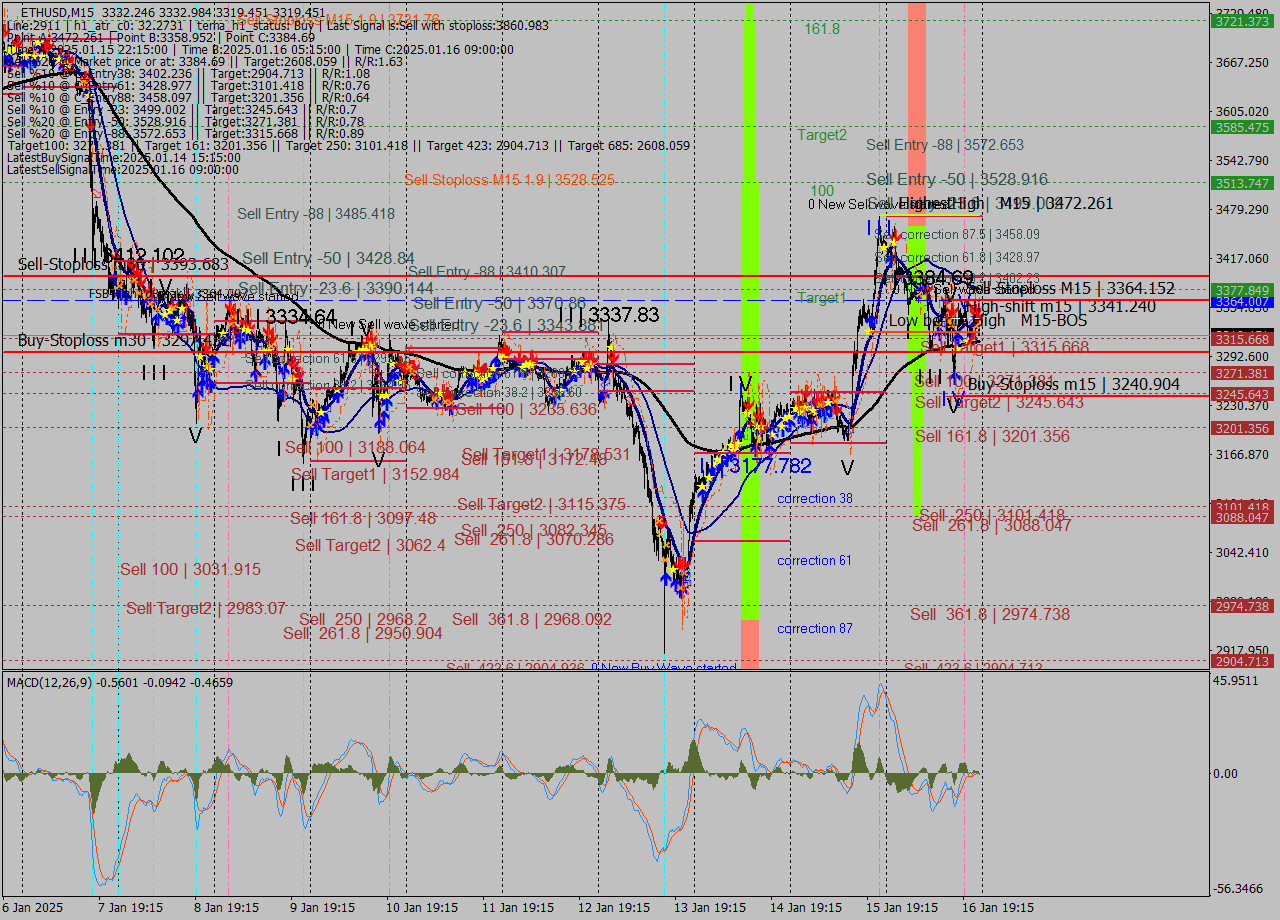The image size is (1280, 920).
Task: Select 'Sell 261.8 | 3088.047' label
Action: pos(992,524)
